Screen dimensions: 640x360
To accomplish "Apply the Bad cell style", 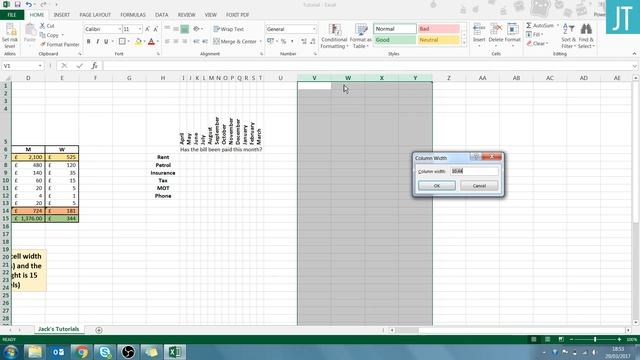I will [439, 29].
